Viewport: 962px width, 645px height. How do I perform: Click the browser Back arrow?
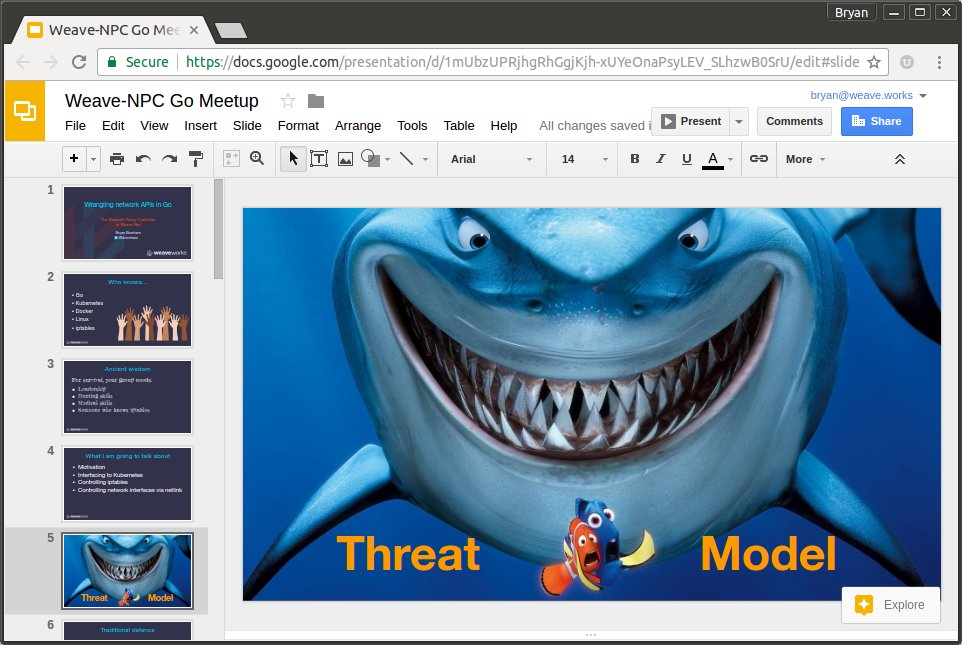click(23, 62)
